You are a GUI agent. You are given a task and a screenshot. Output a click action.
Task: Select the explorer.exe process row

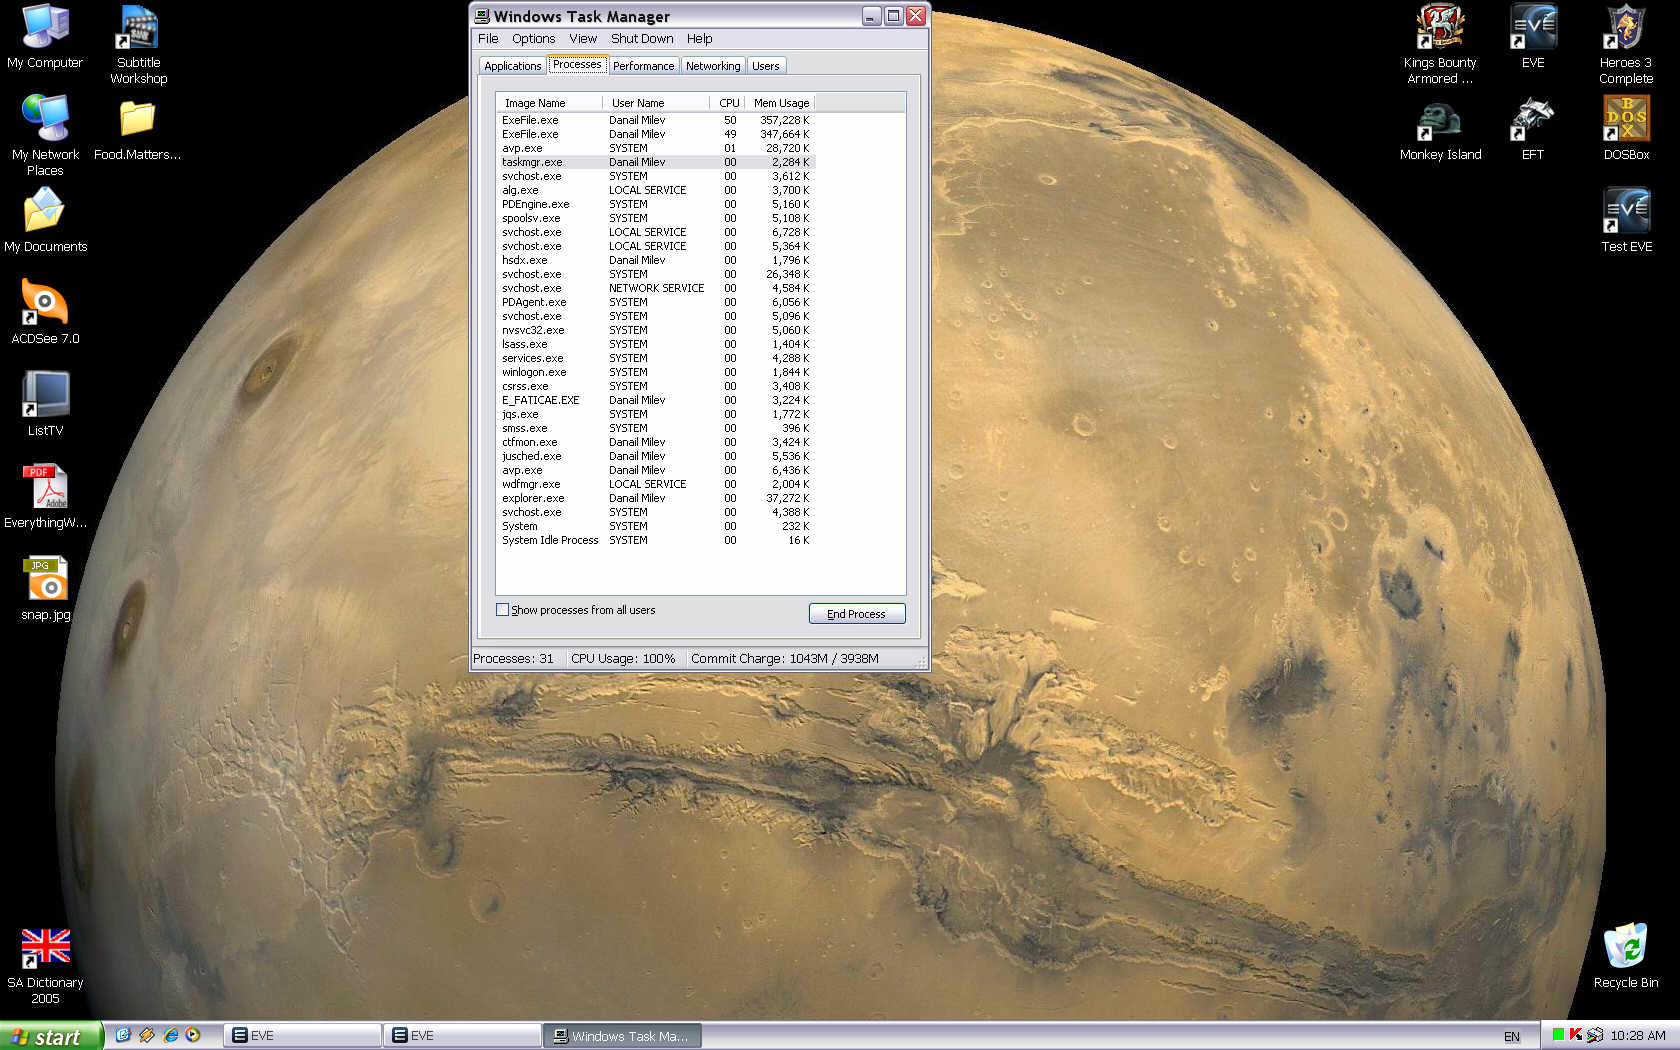click(533, 498)
